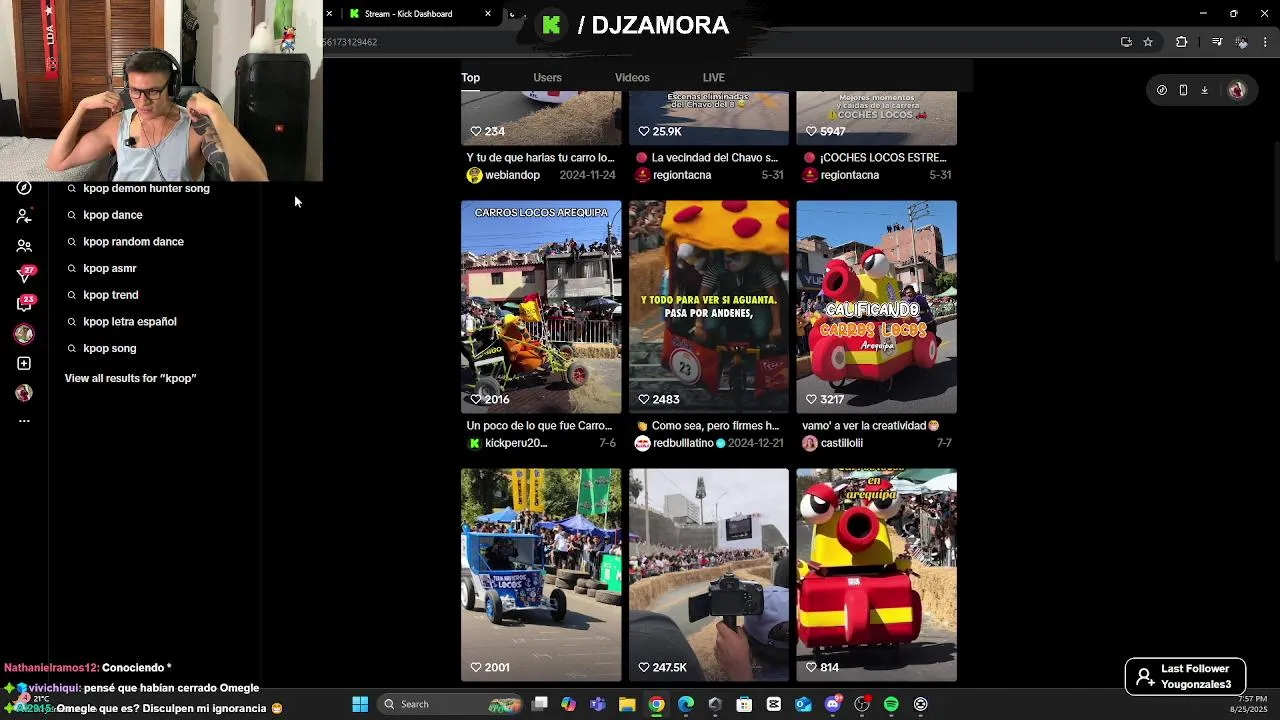The width and height of the screenshot is (1280, 720).
Task: Like the video with 2483 likes
Action: point(644,399)
